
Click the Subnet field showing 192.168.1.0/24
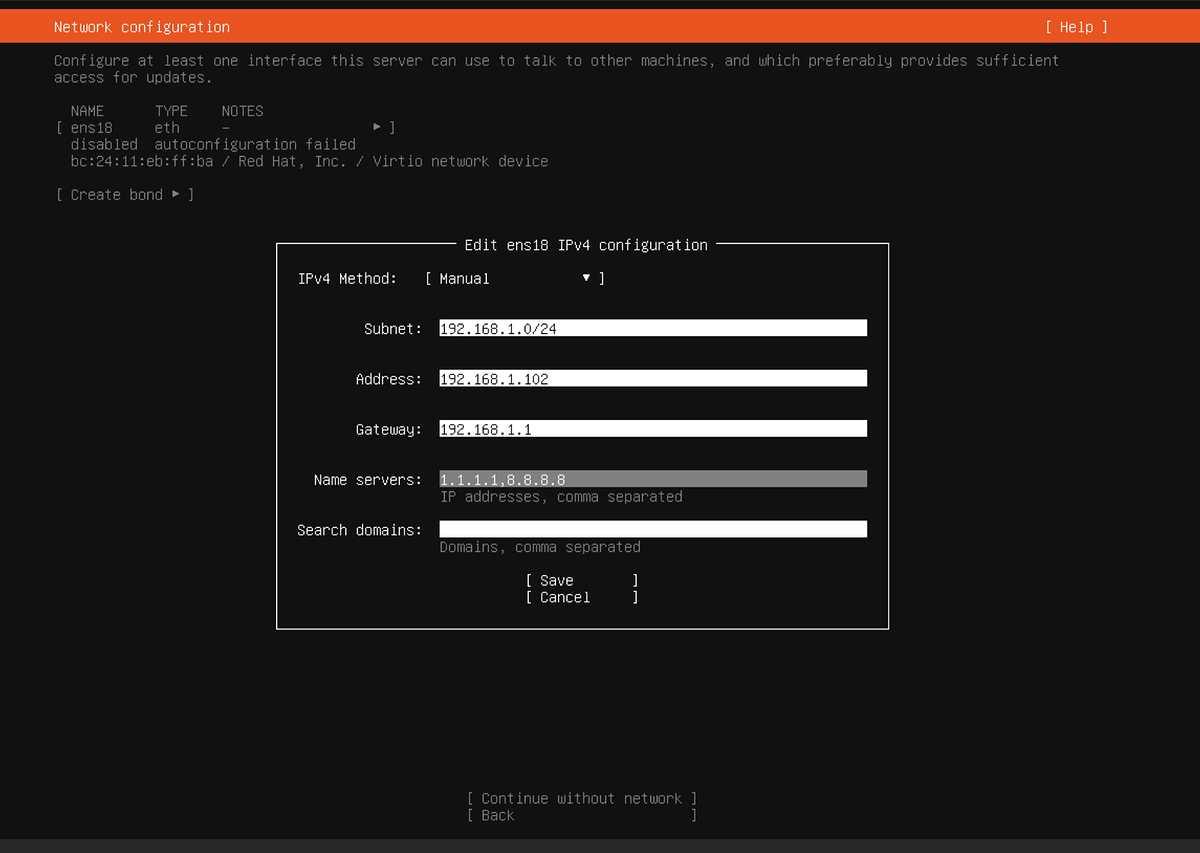(652, 327)
